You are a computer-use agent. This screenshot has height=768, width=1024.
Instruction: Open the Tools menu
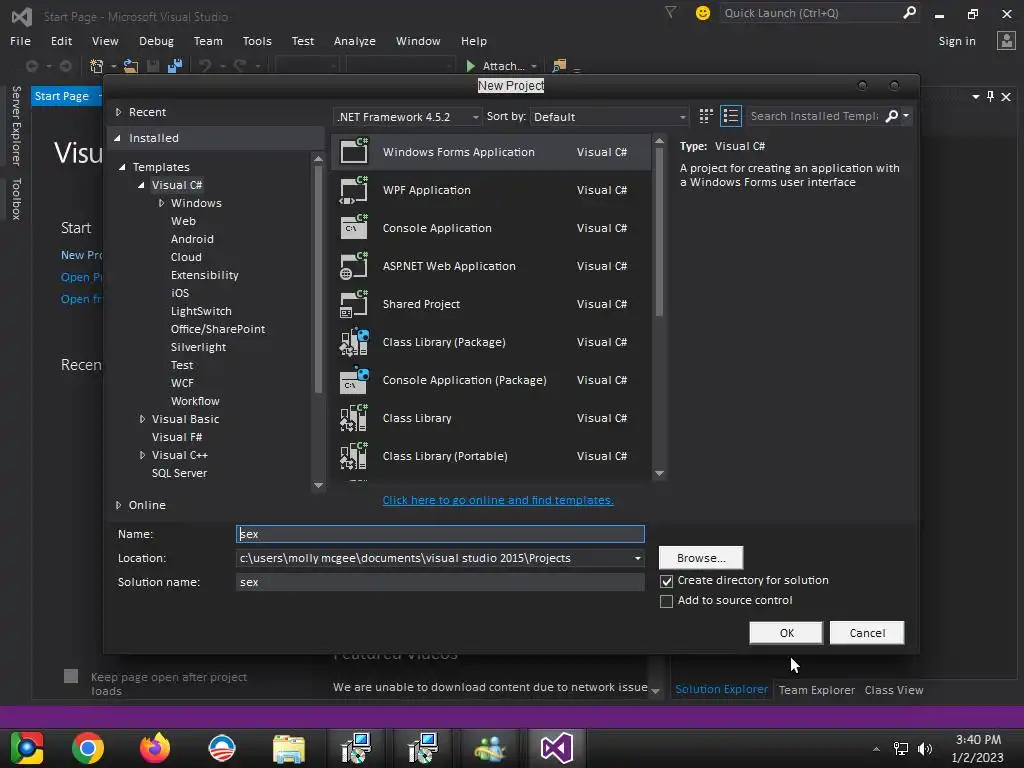click(x=257, y=40)
